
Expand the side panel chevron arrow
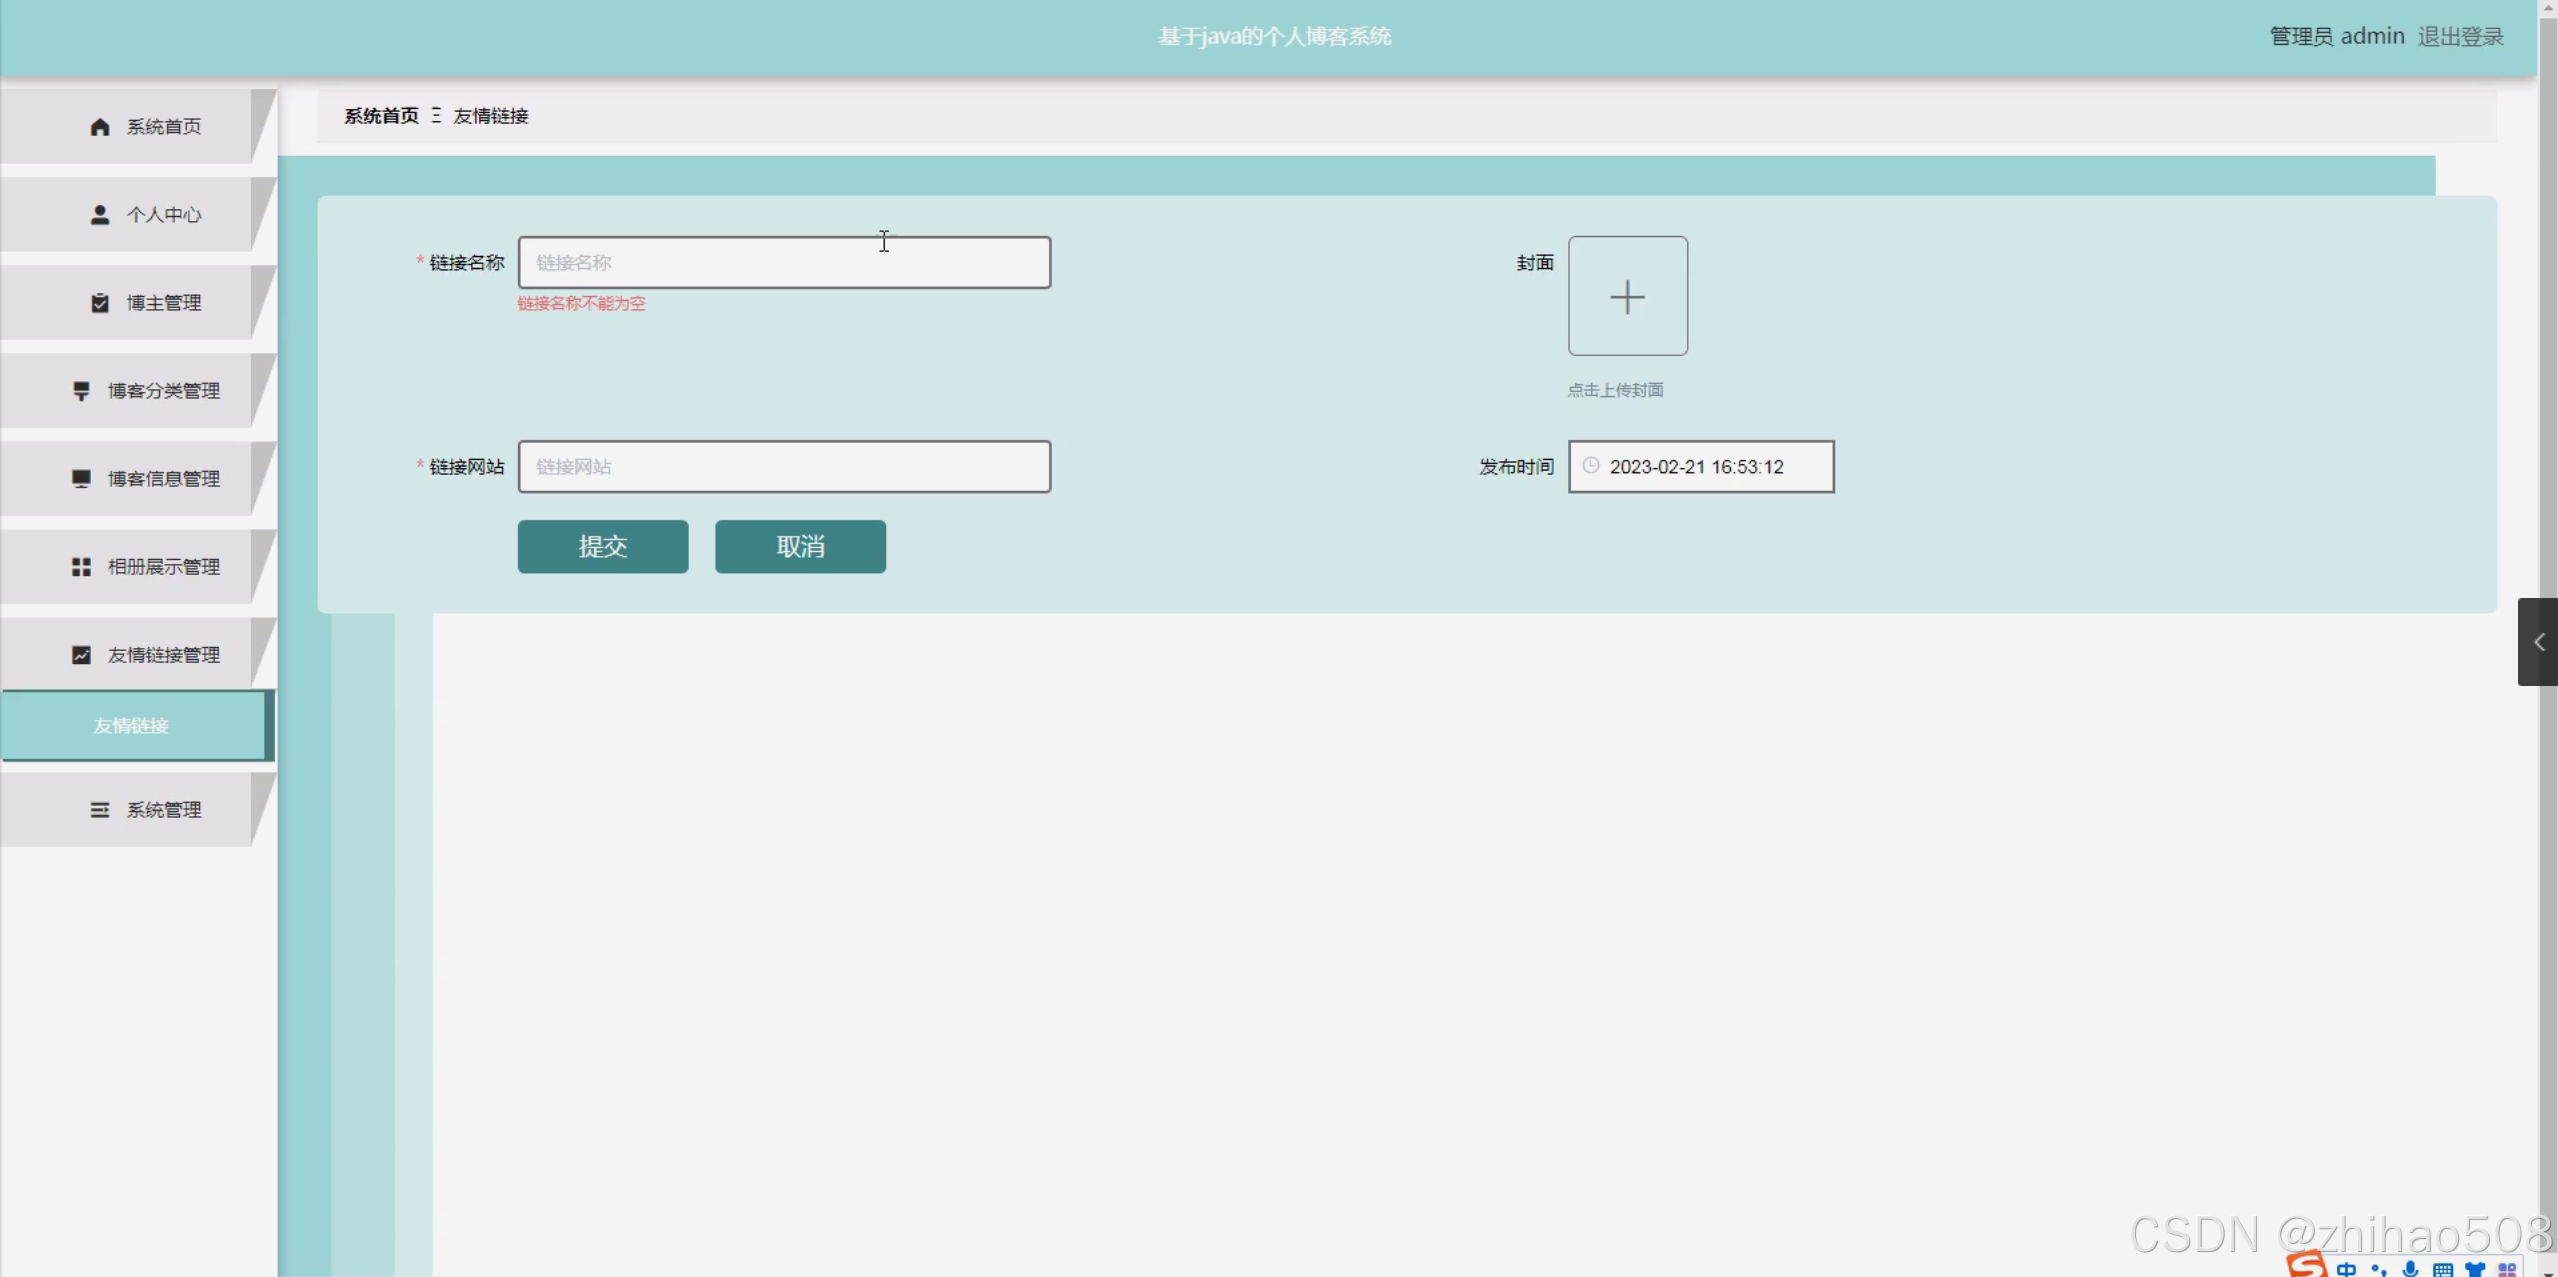click(2538, 642)
